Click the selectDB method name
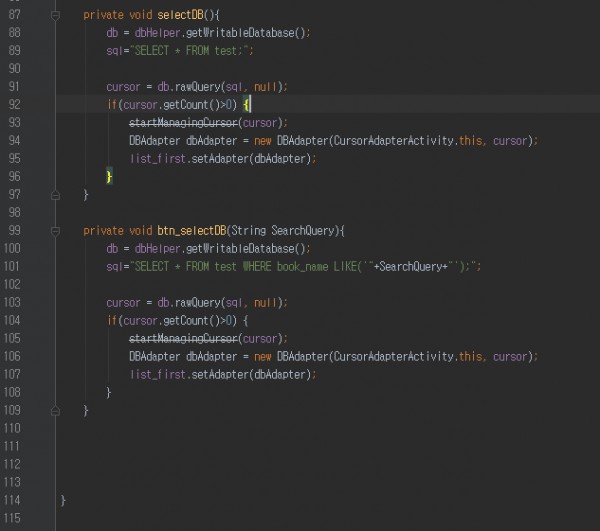 180,15
